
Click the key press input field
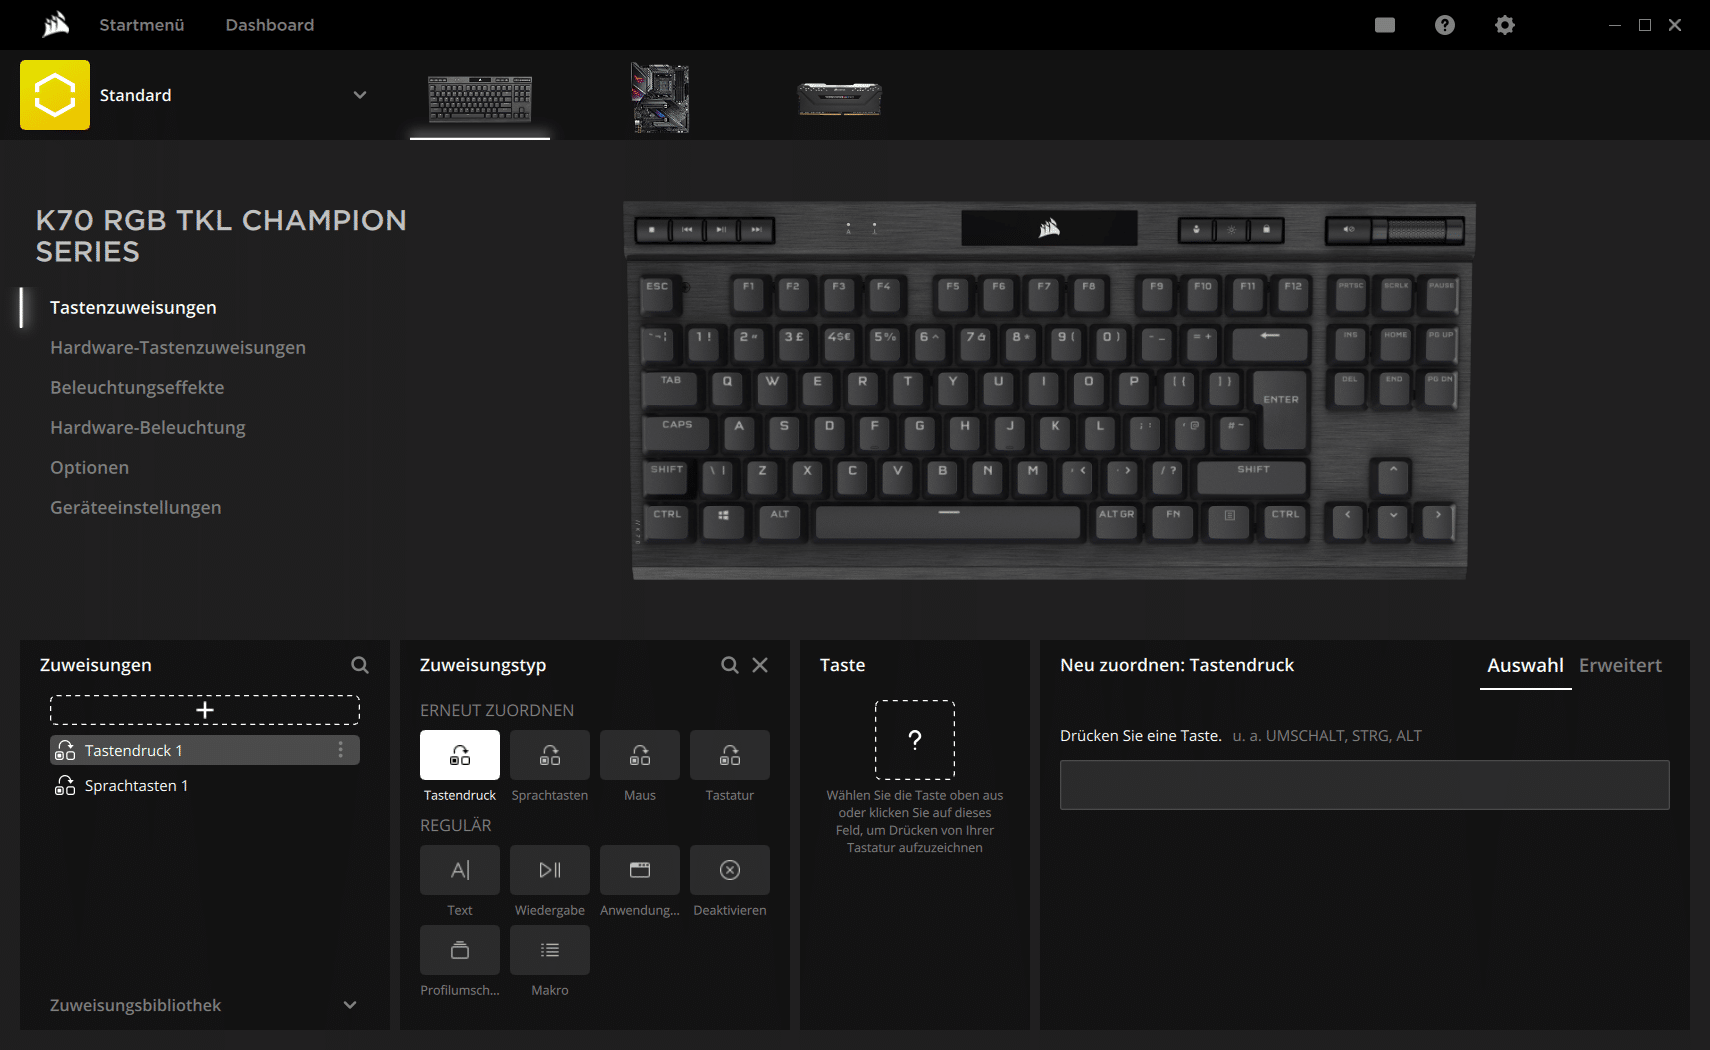tap(1364, 785)
